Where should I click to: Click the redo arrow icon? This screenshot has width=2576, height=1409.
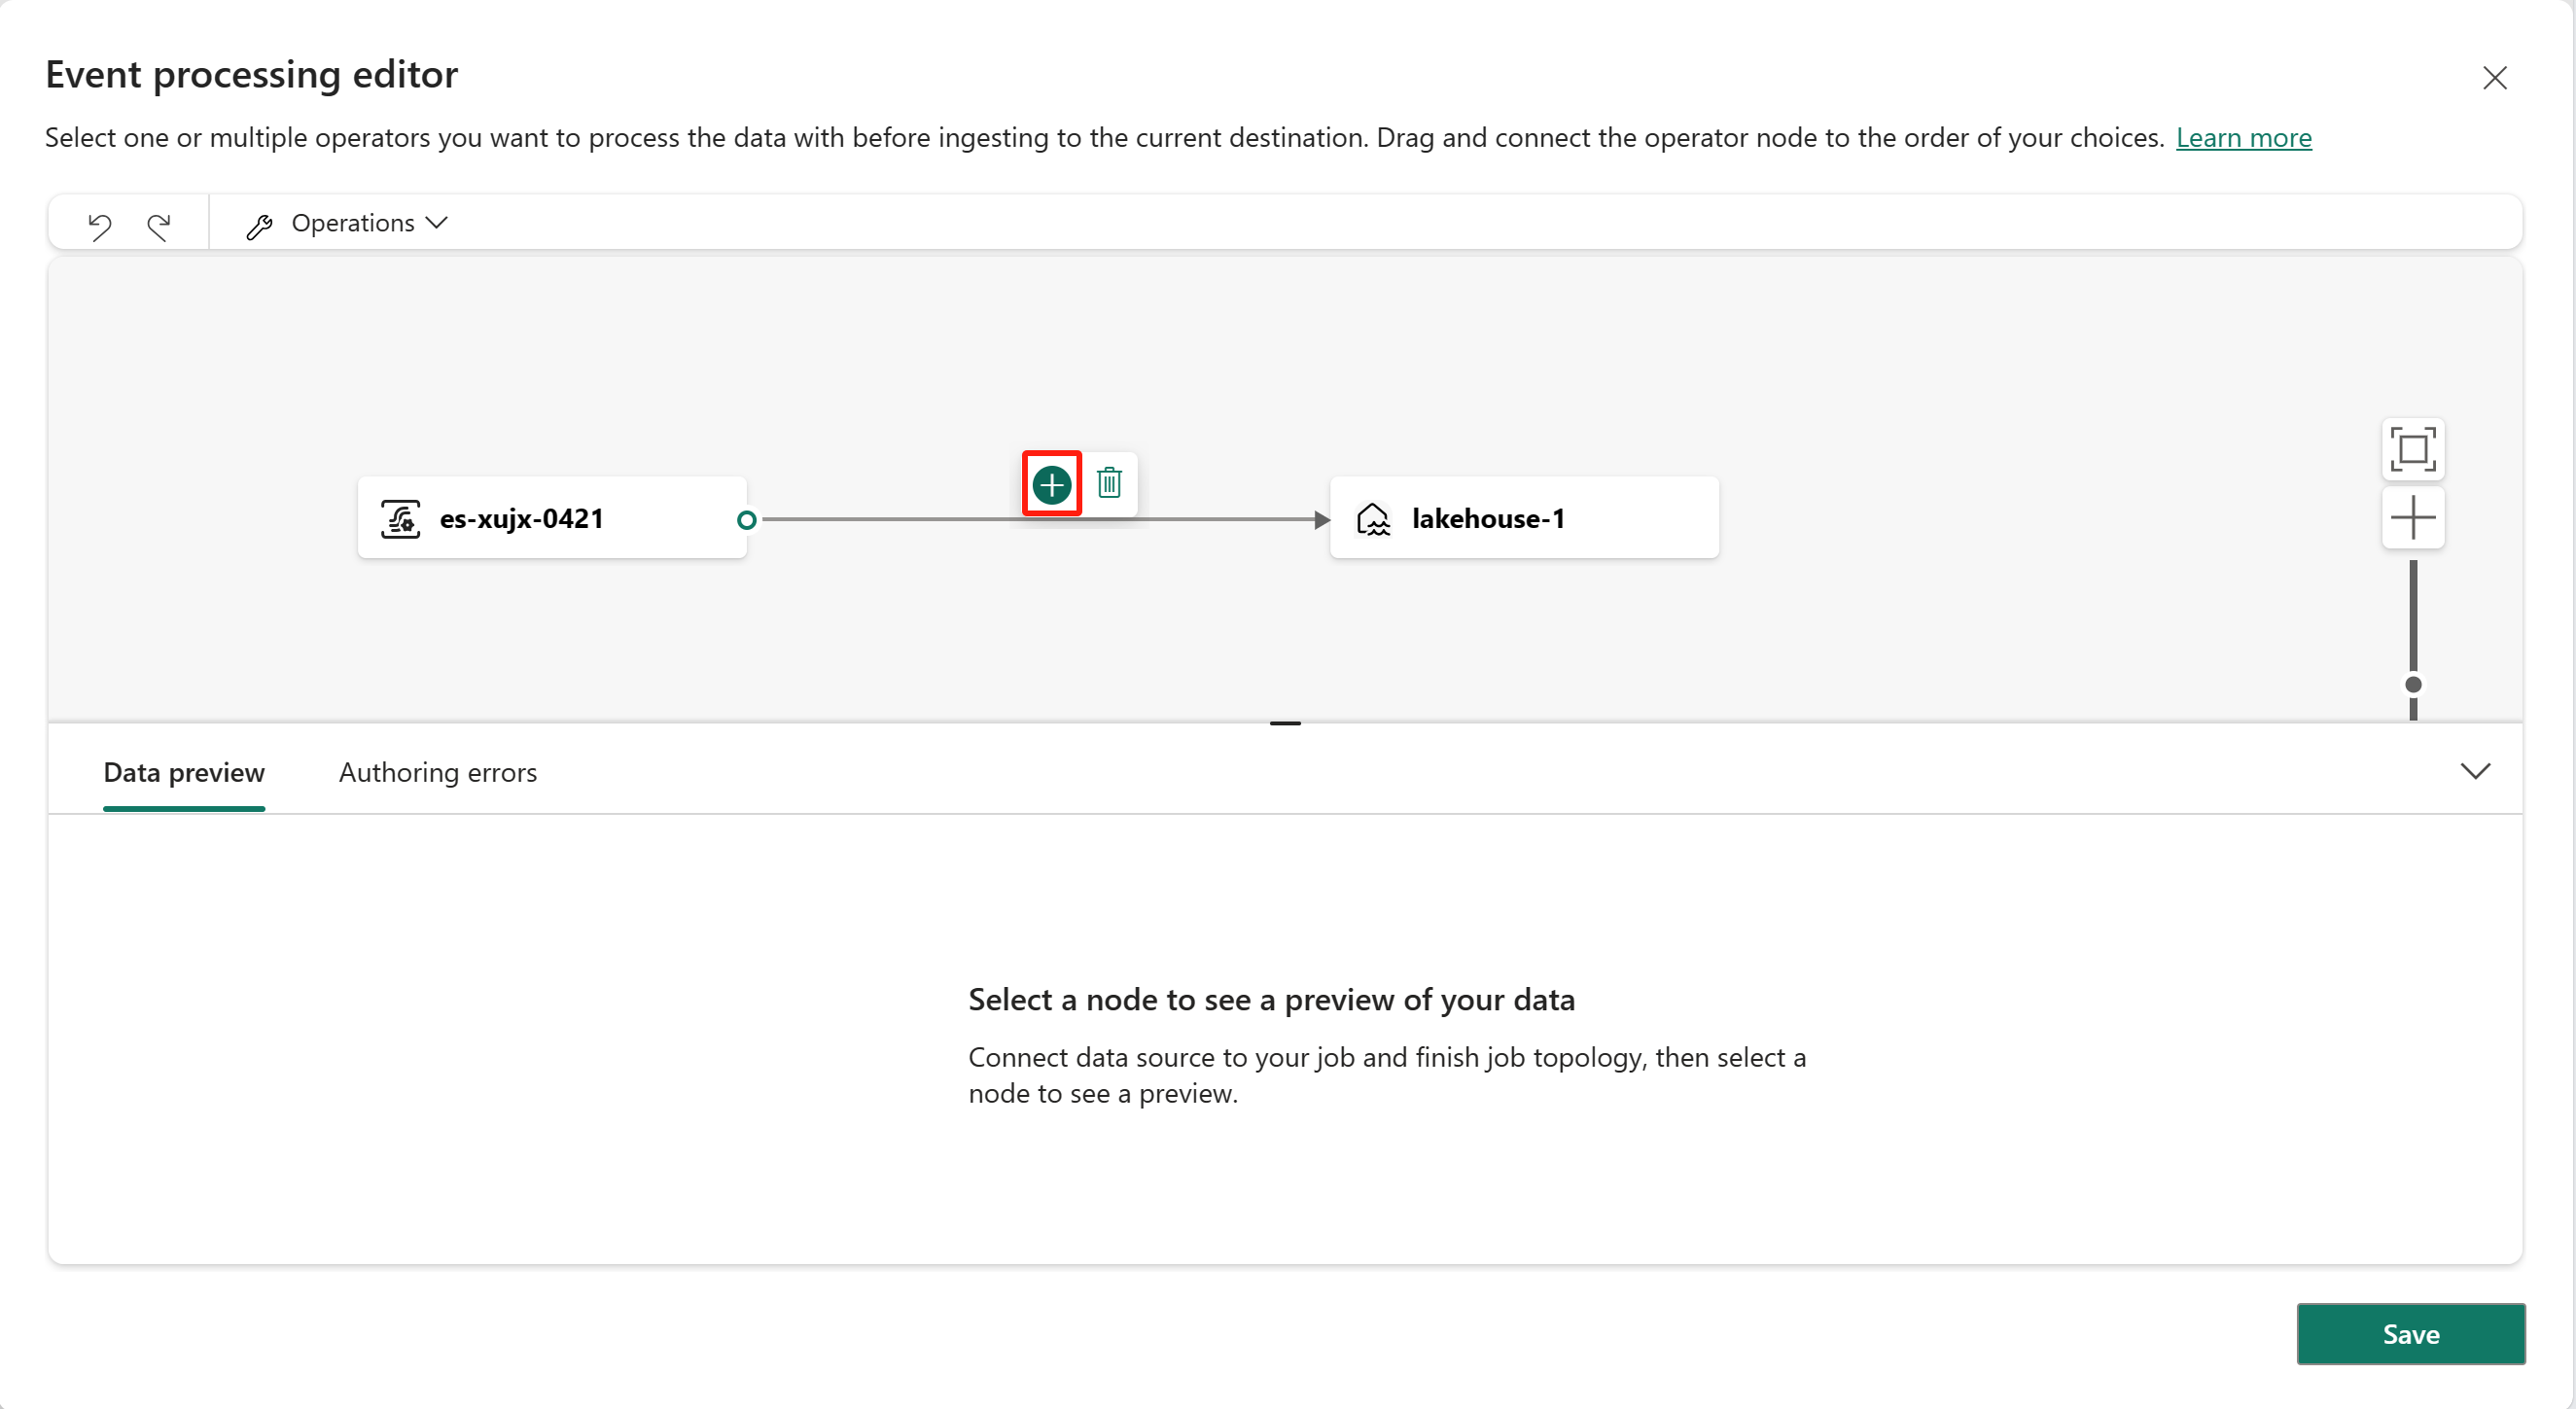click(158, 222)
